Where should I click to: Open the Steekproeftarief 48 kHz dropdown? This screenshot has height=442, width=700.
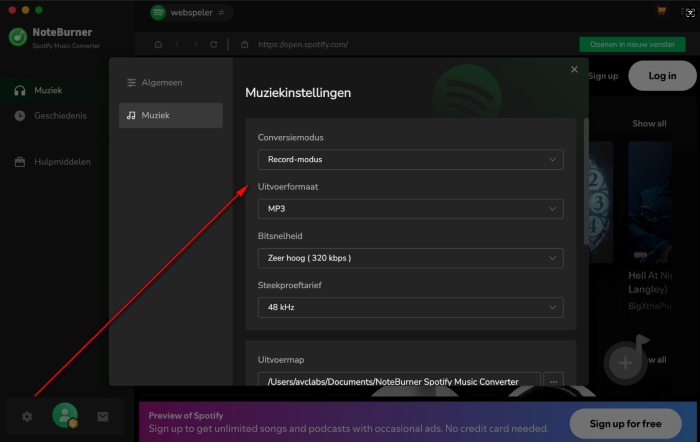(409, 307)
